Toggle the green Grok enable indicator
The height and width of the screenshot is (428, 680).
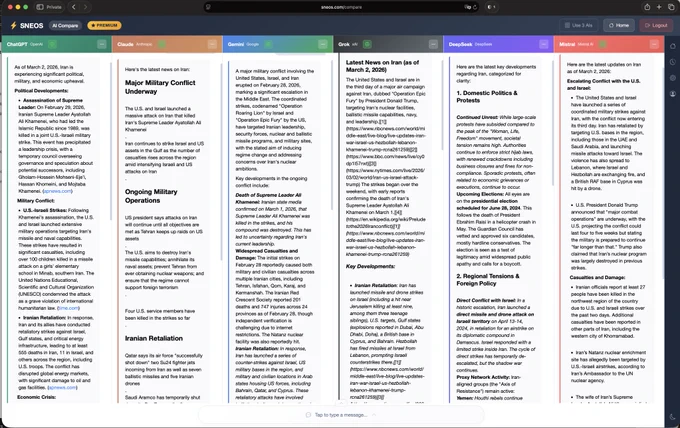tap(367, 44)
